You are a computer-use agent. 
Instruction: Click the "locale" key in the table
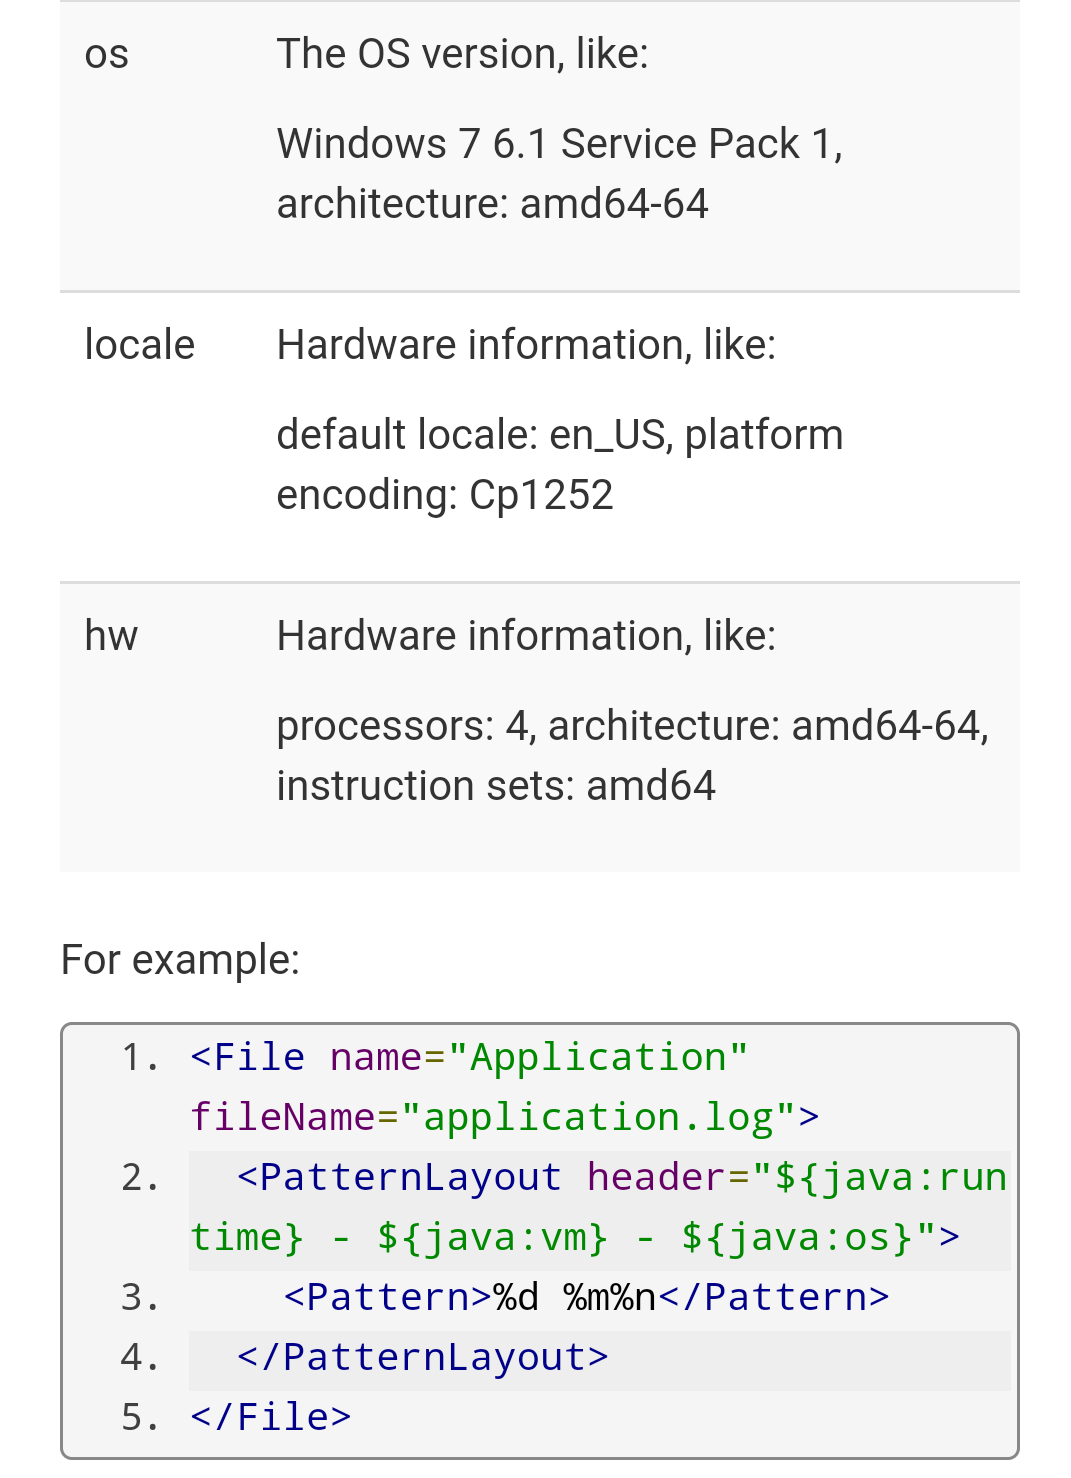(x=139, y=345)
